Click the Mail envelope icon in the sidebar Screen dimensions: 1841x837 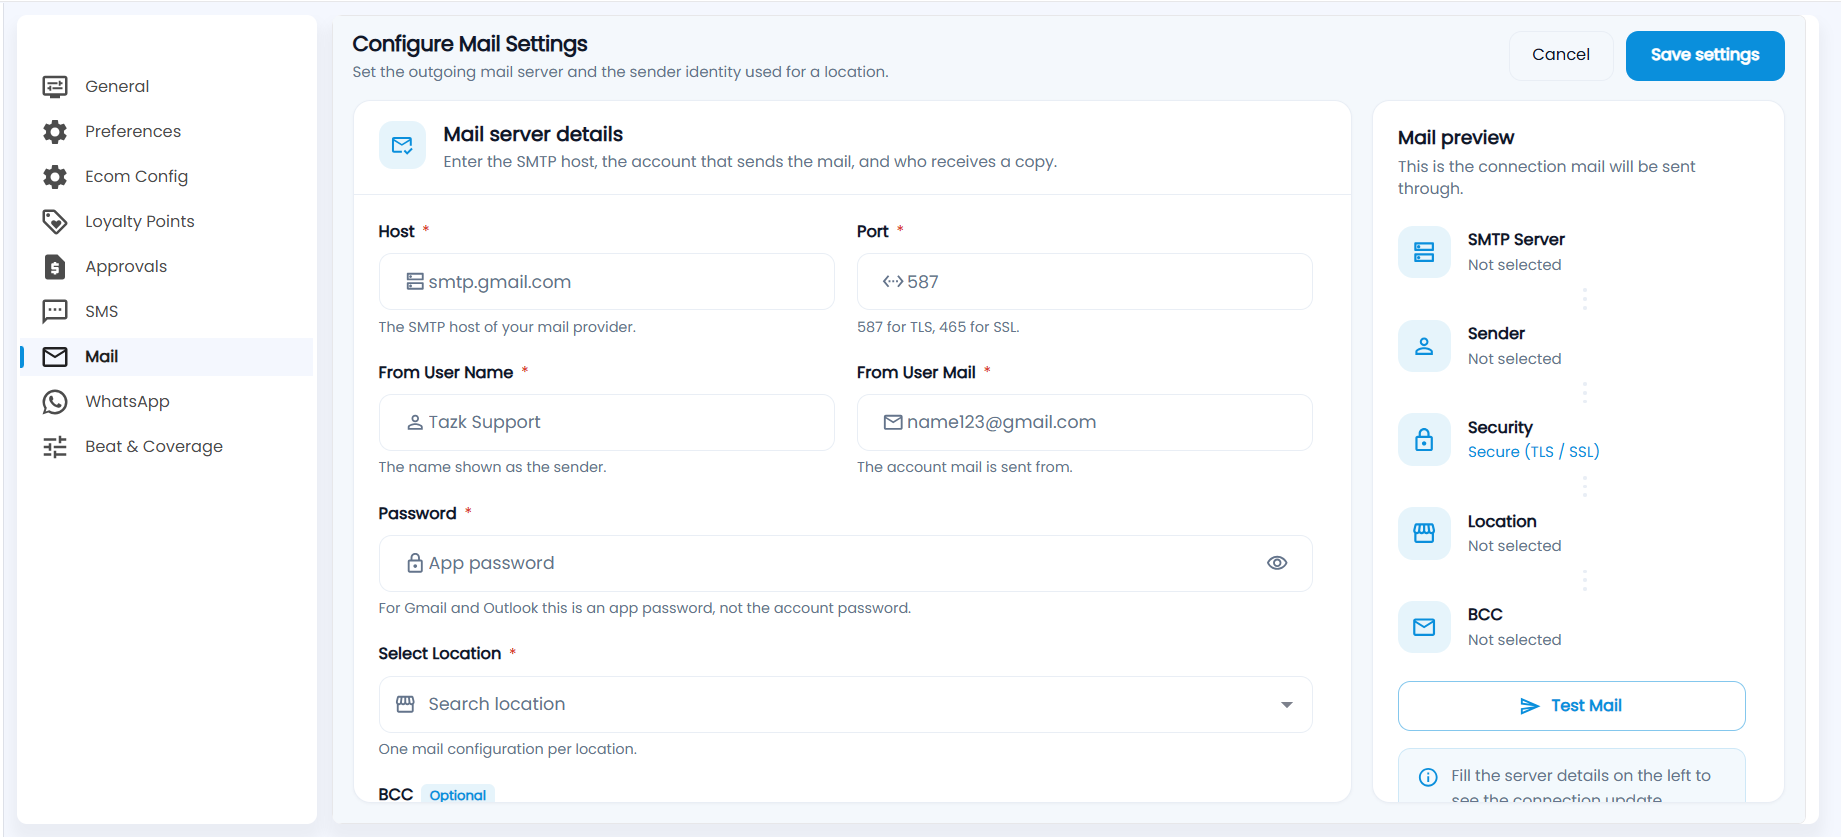pos(55,357)
